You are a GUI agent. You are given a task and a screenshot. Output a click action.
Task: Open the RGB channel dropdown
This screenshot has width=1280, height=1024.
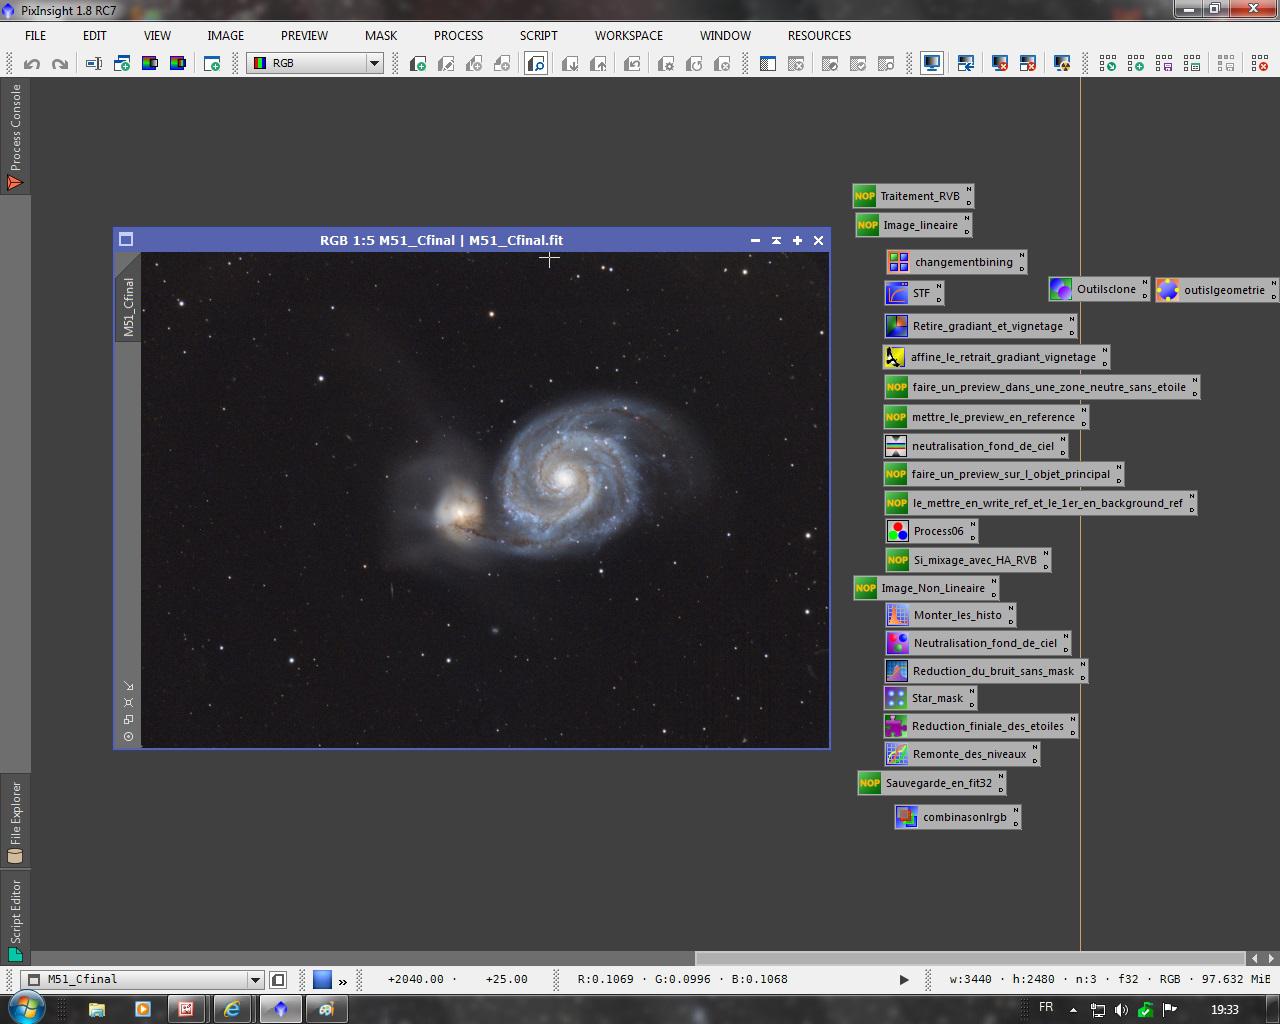374,63
